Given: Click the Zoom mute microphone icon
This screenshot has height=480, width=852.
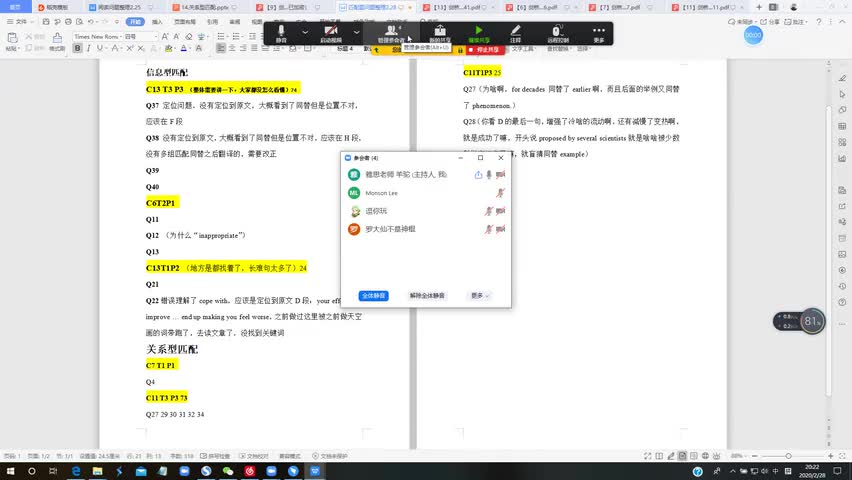Looking at the screenshot, I should point(281,33).
